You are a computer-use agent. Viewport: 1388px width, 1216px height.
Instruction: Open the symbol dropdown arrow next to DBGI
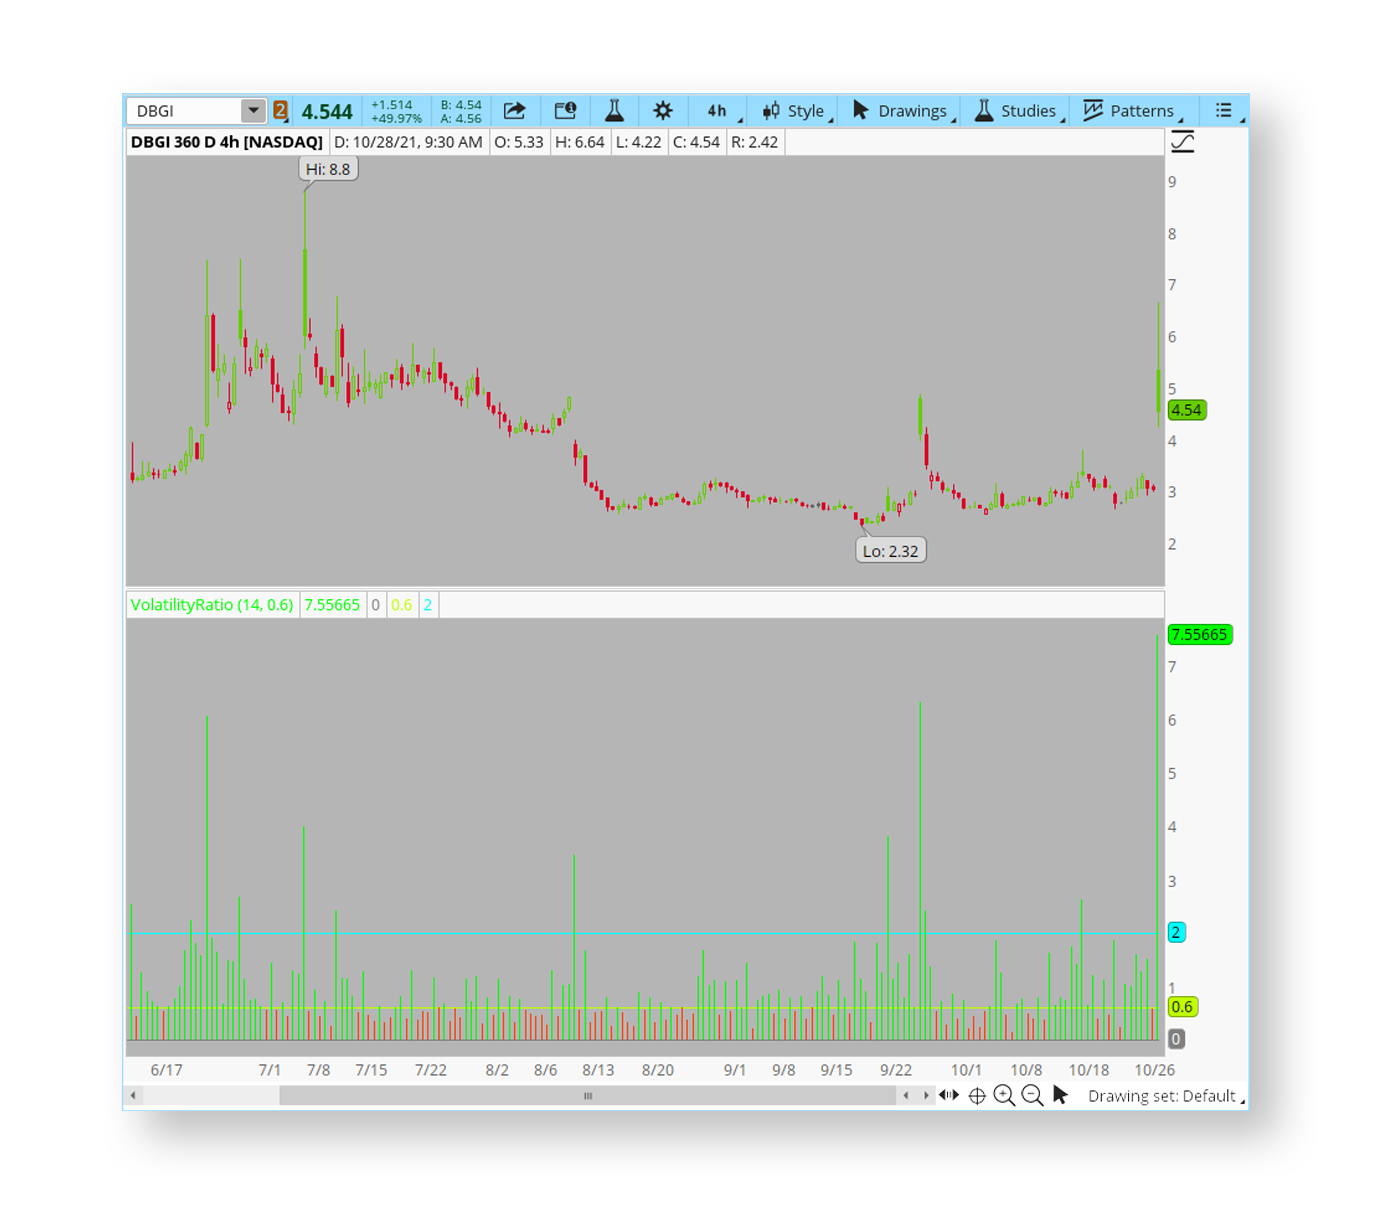tap(253, 111)
